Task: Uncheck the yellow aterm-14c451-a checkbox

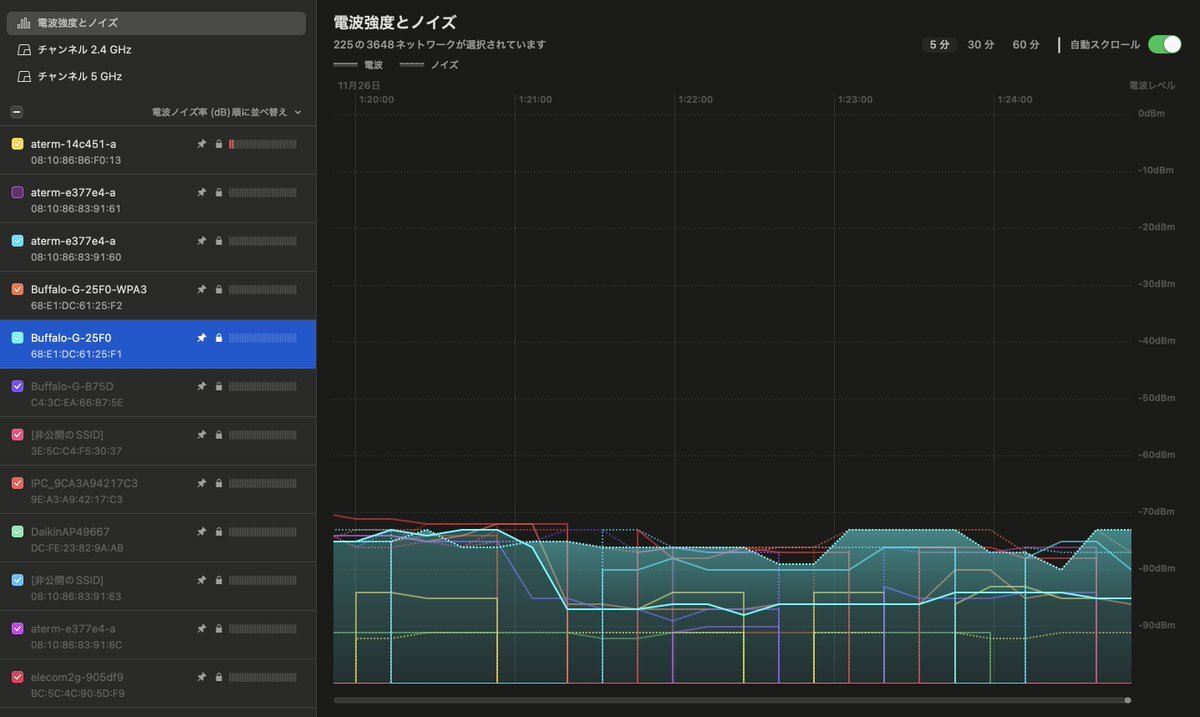Action: pyautogui.click(x=17, y=144)
